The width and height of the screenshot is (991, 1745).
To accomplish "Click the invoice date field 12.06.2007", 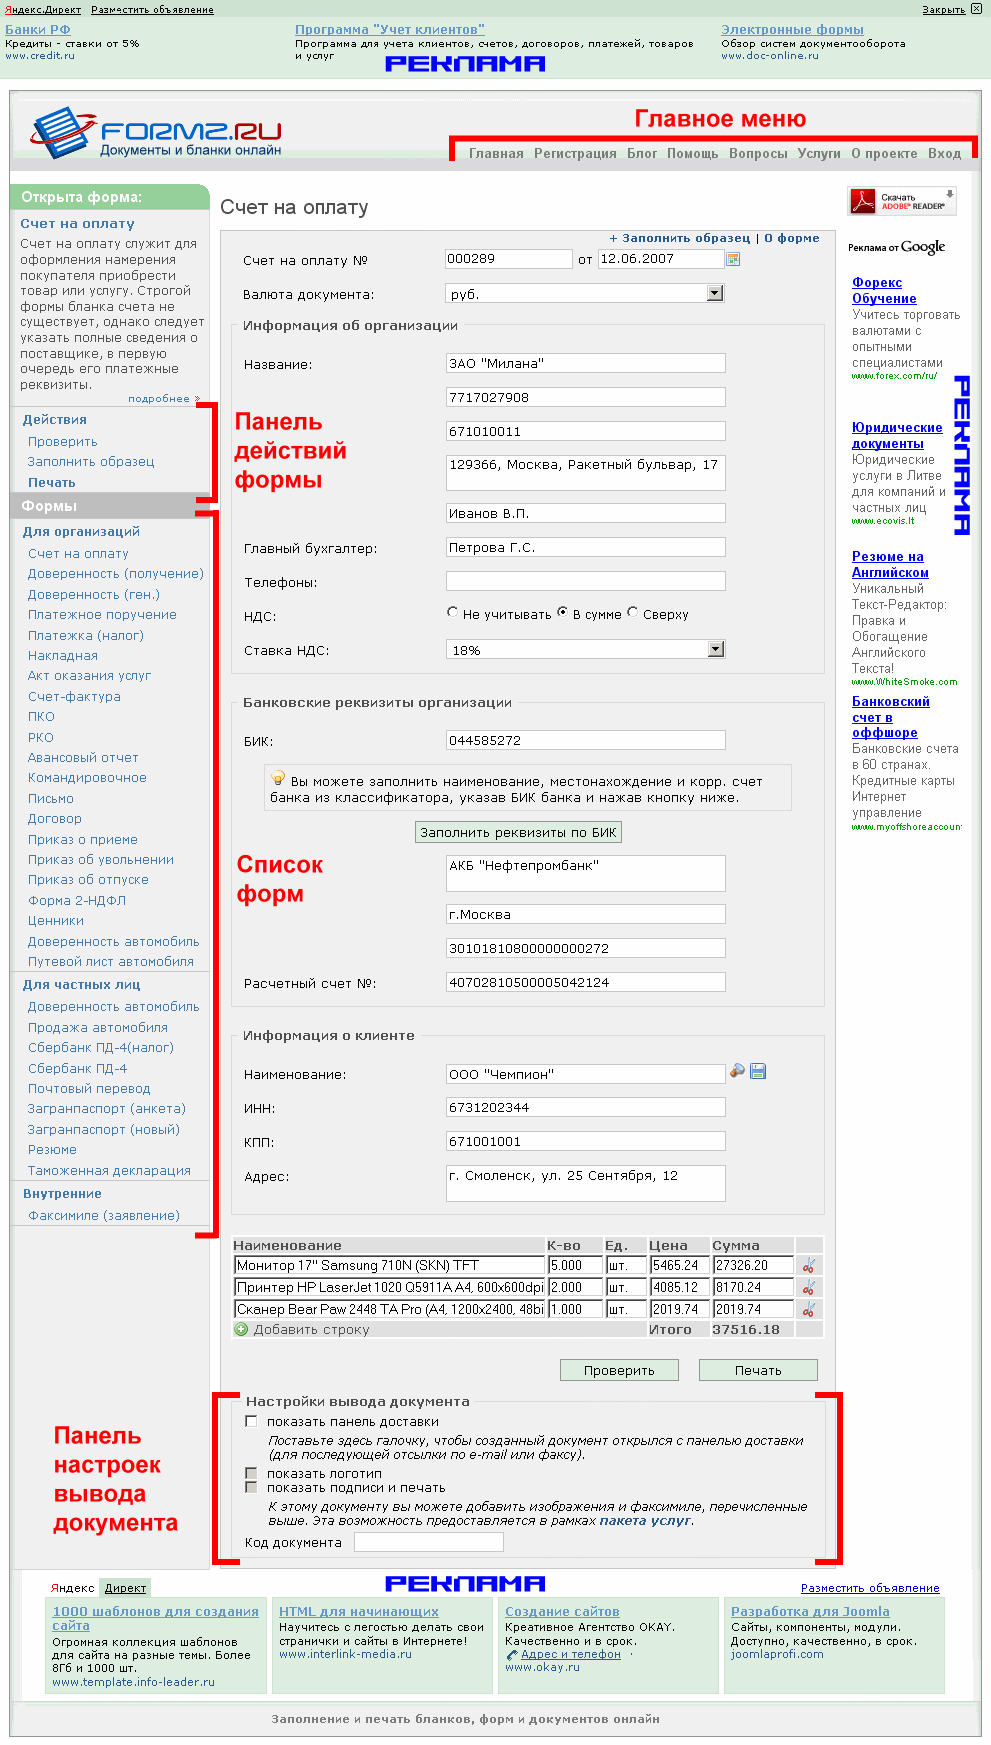I will click(x=661, y=259).
